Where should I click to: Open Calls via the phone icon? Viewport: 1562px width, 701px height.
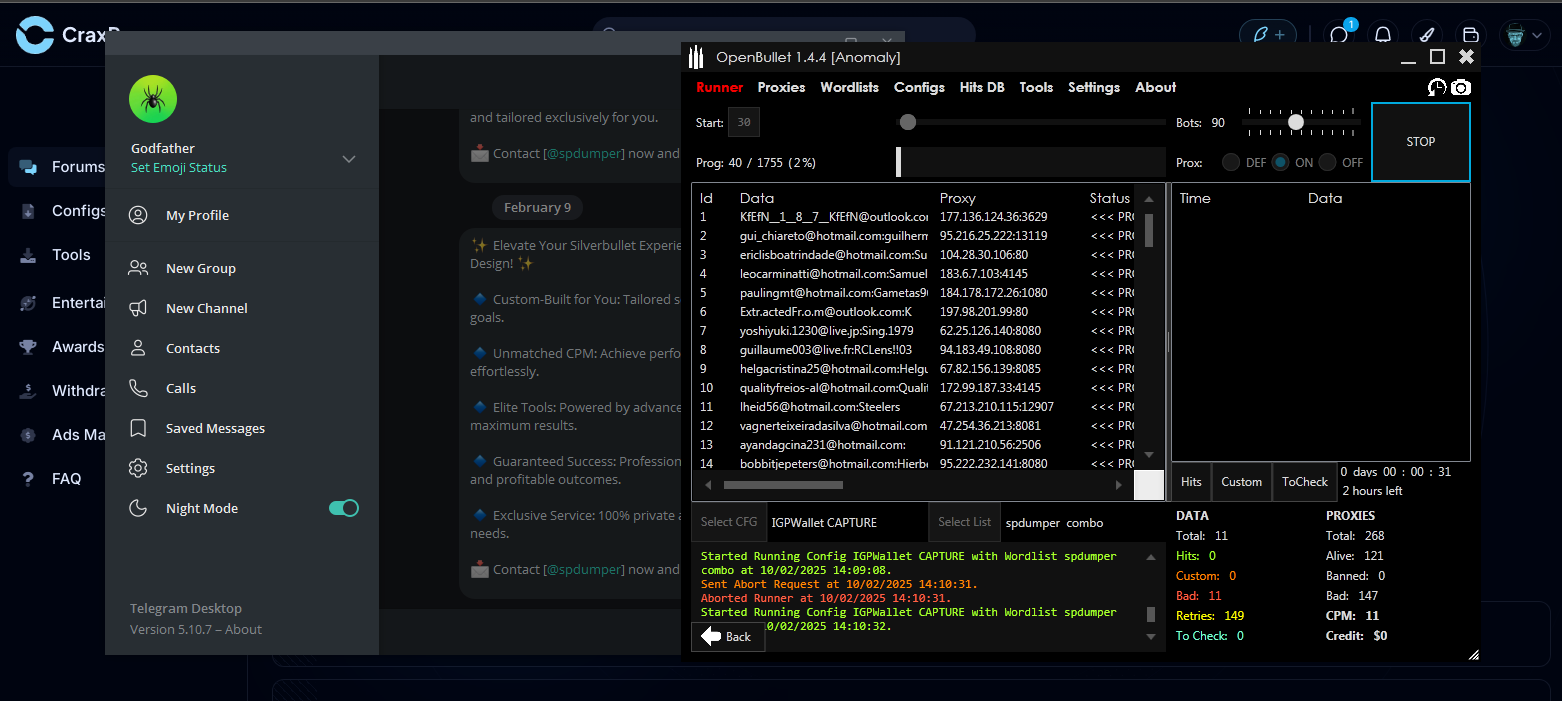point(138,388)
